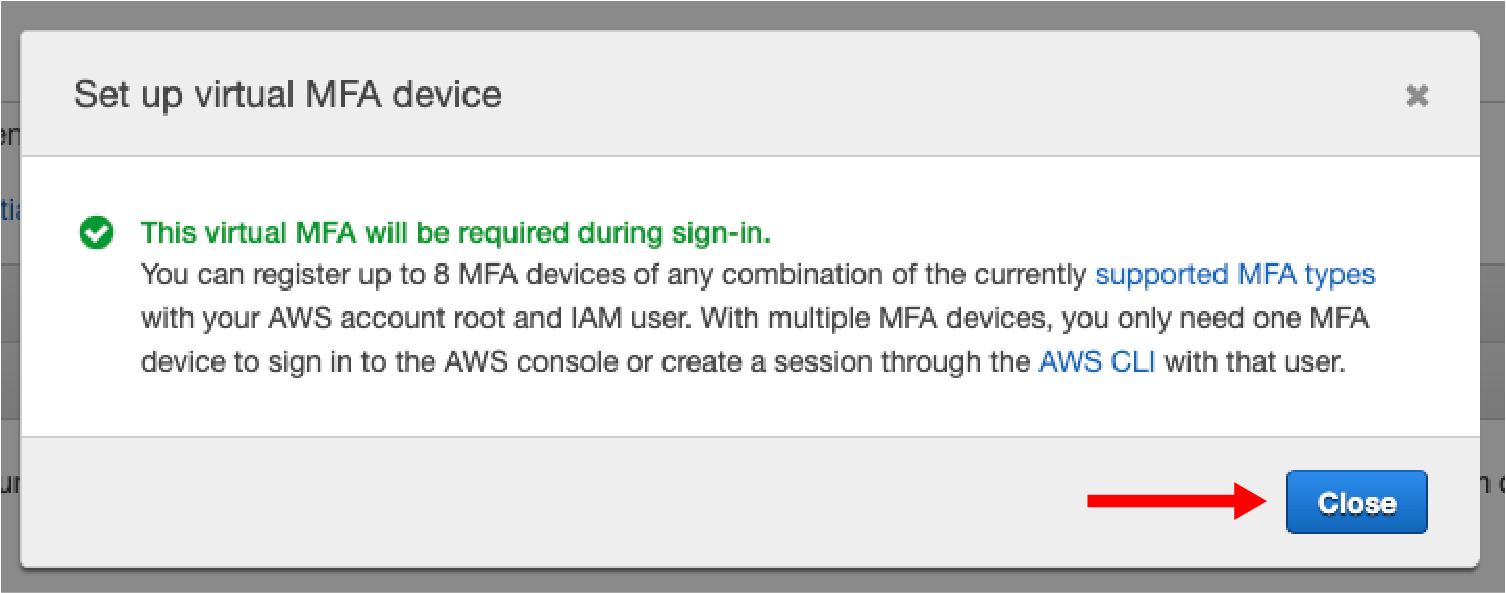
Task: Click cut-off background text at upper-left edge
Action: coord(9,134)
